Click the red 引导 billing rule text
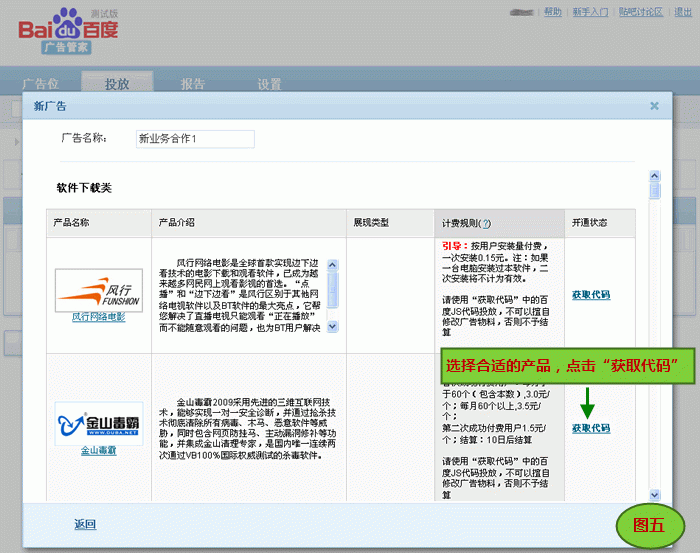This screenshot has height=553, width=700. pos(454,246)
